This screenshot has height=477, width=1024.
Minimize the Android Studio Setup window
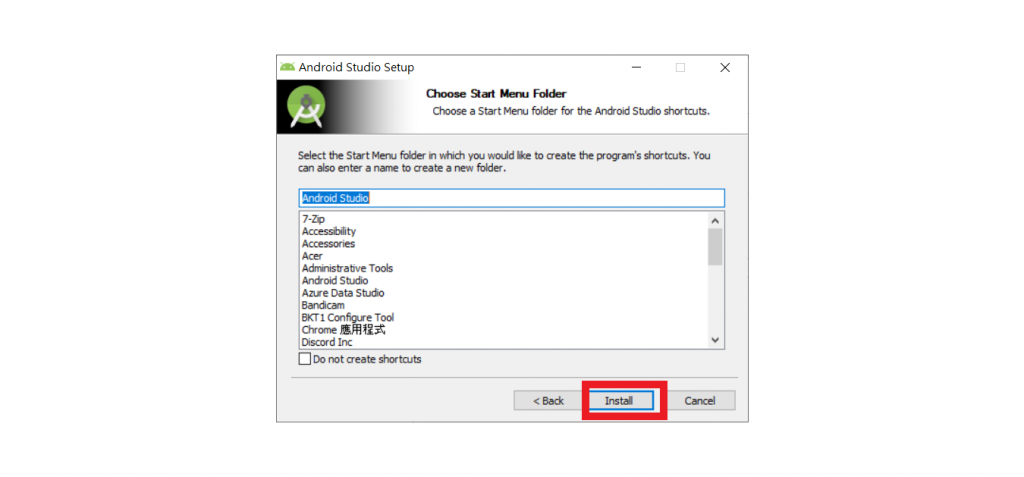tap(636, 67)
